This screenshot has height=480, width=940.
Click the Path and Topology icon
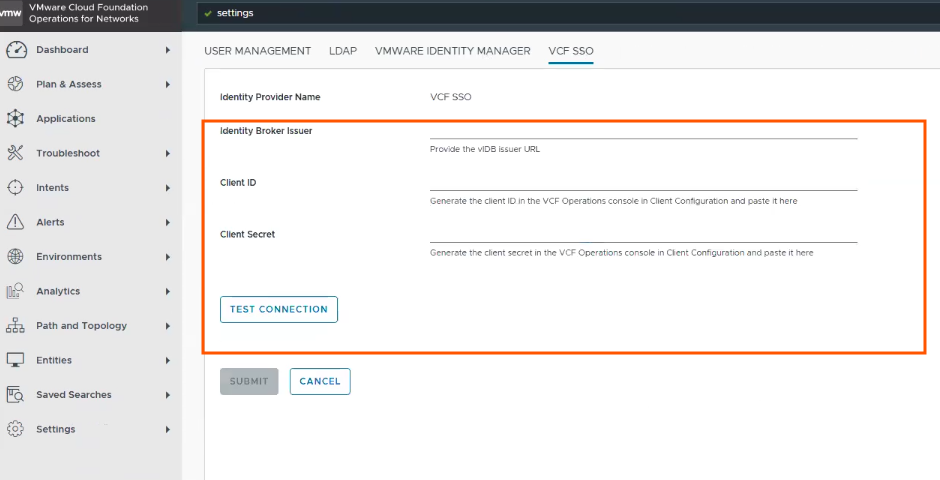point(15,325)
